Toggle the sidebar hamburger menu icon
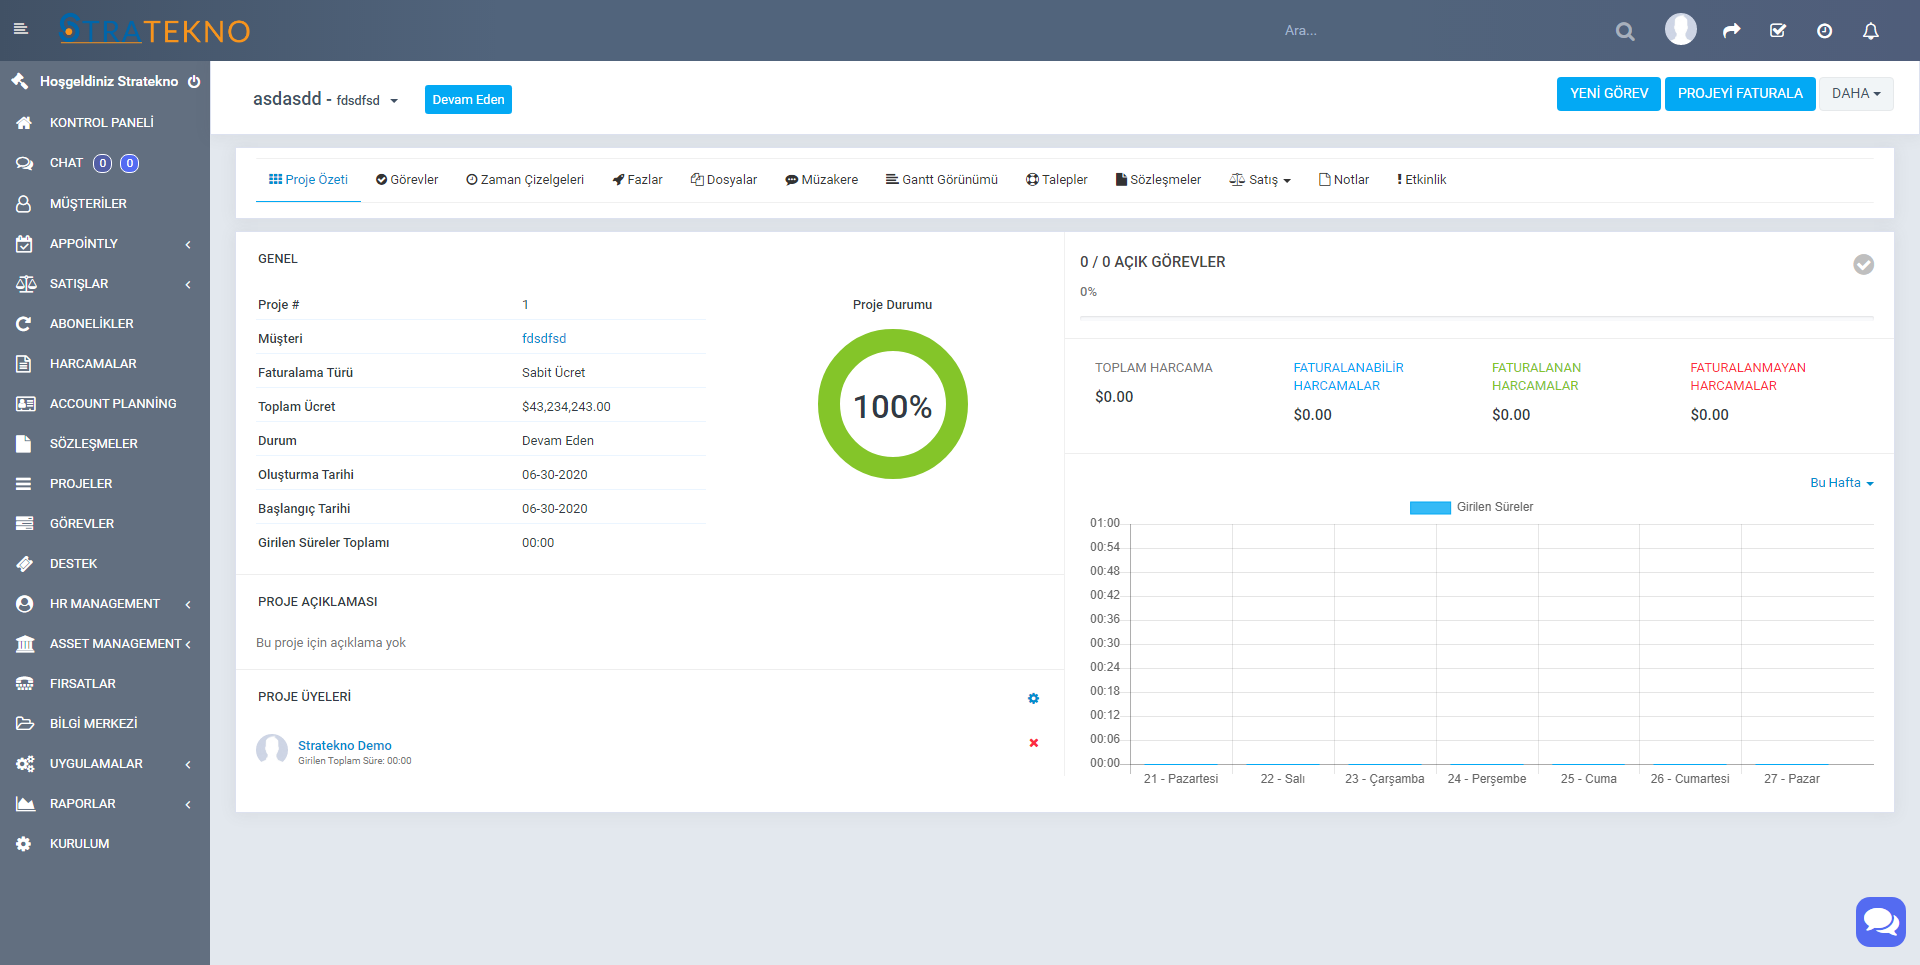The image size is (1920, 965). coord(21,30)
